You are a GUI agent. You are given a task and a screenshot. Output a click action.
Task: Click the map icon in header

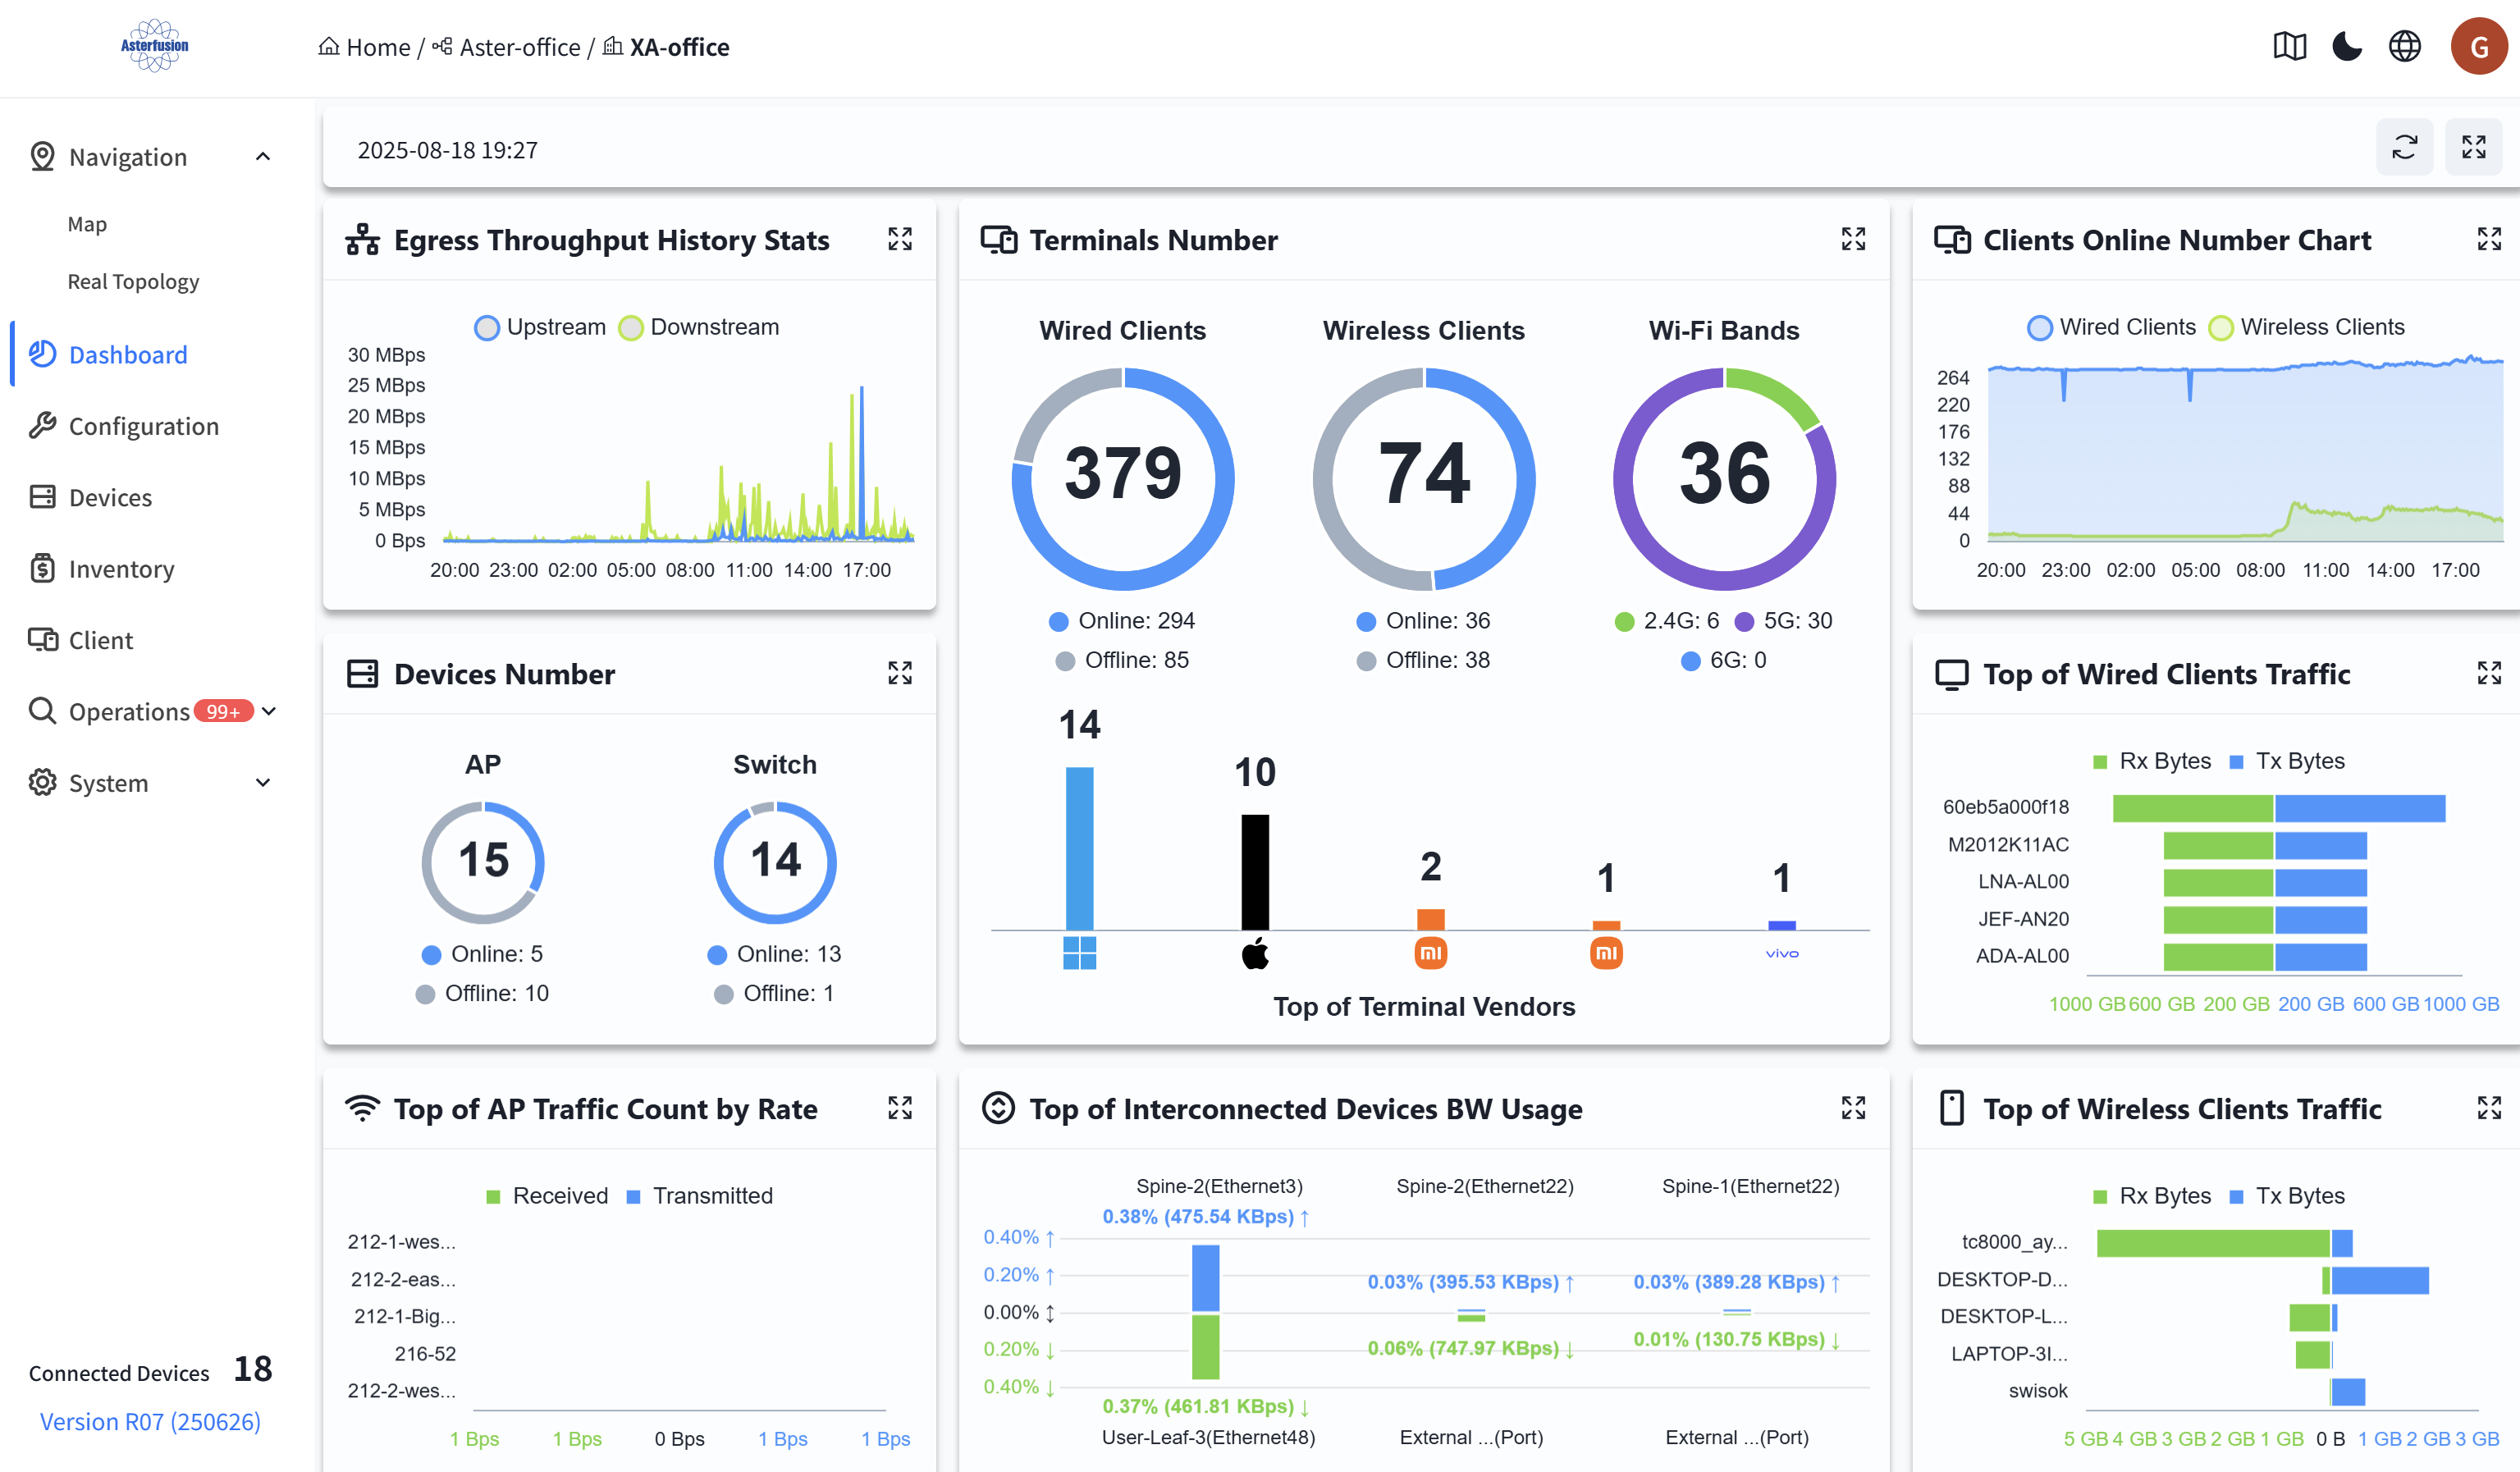2289,46
